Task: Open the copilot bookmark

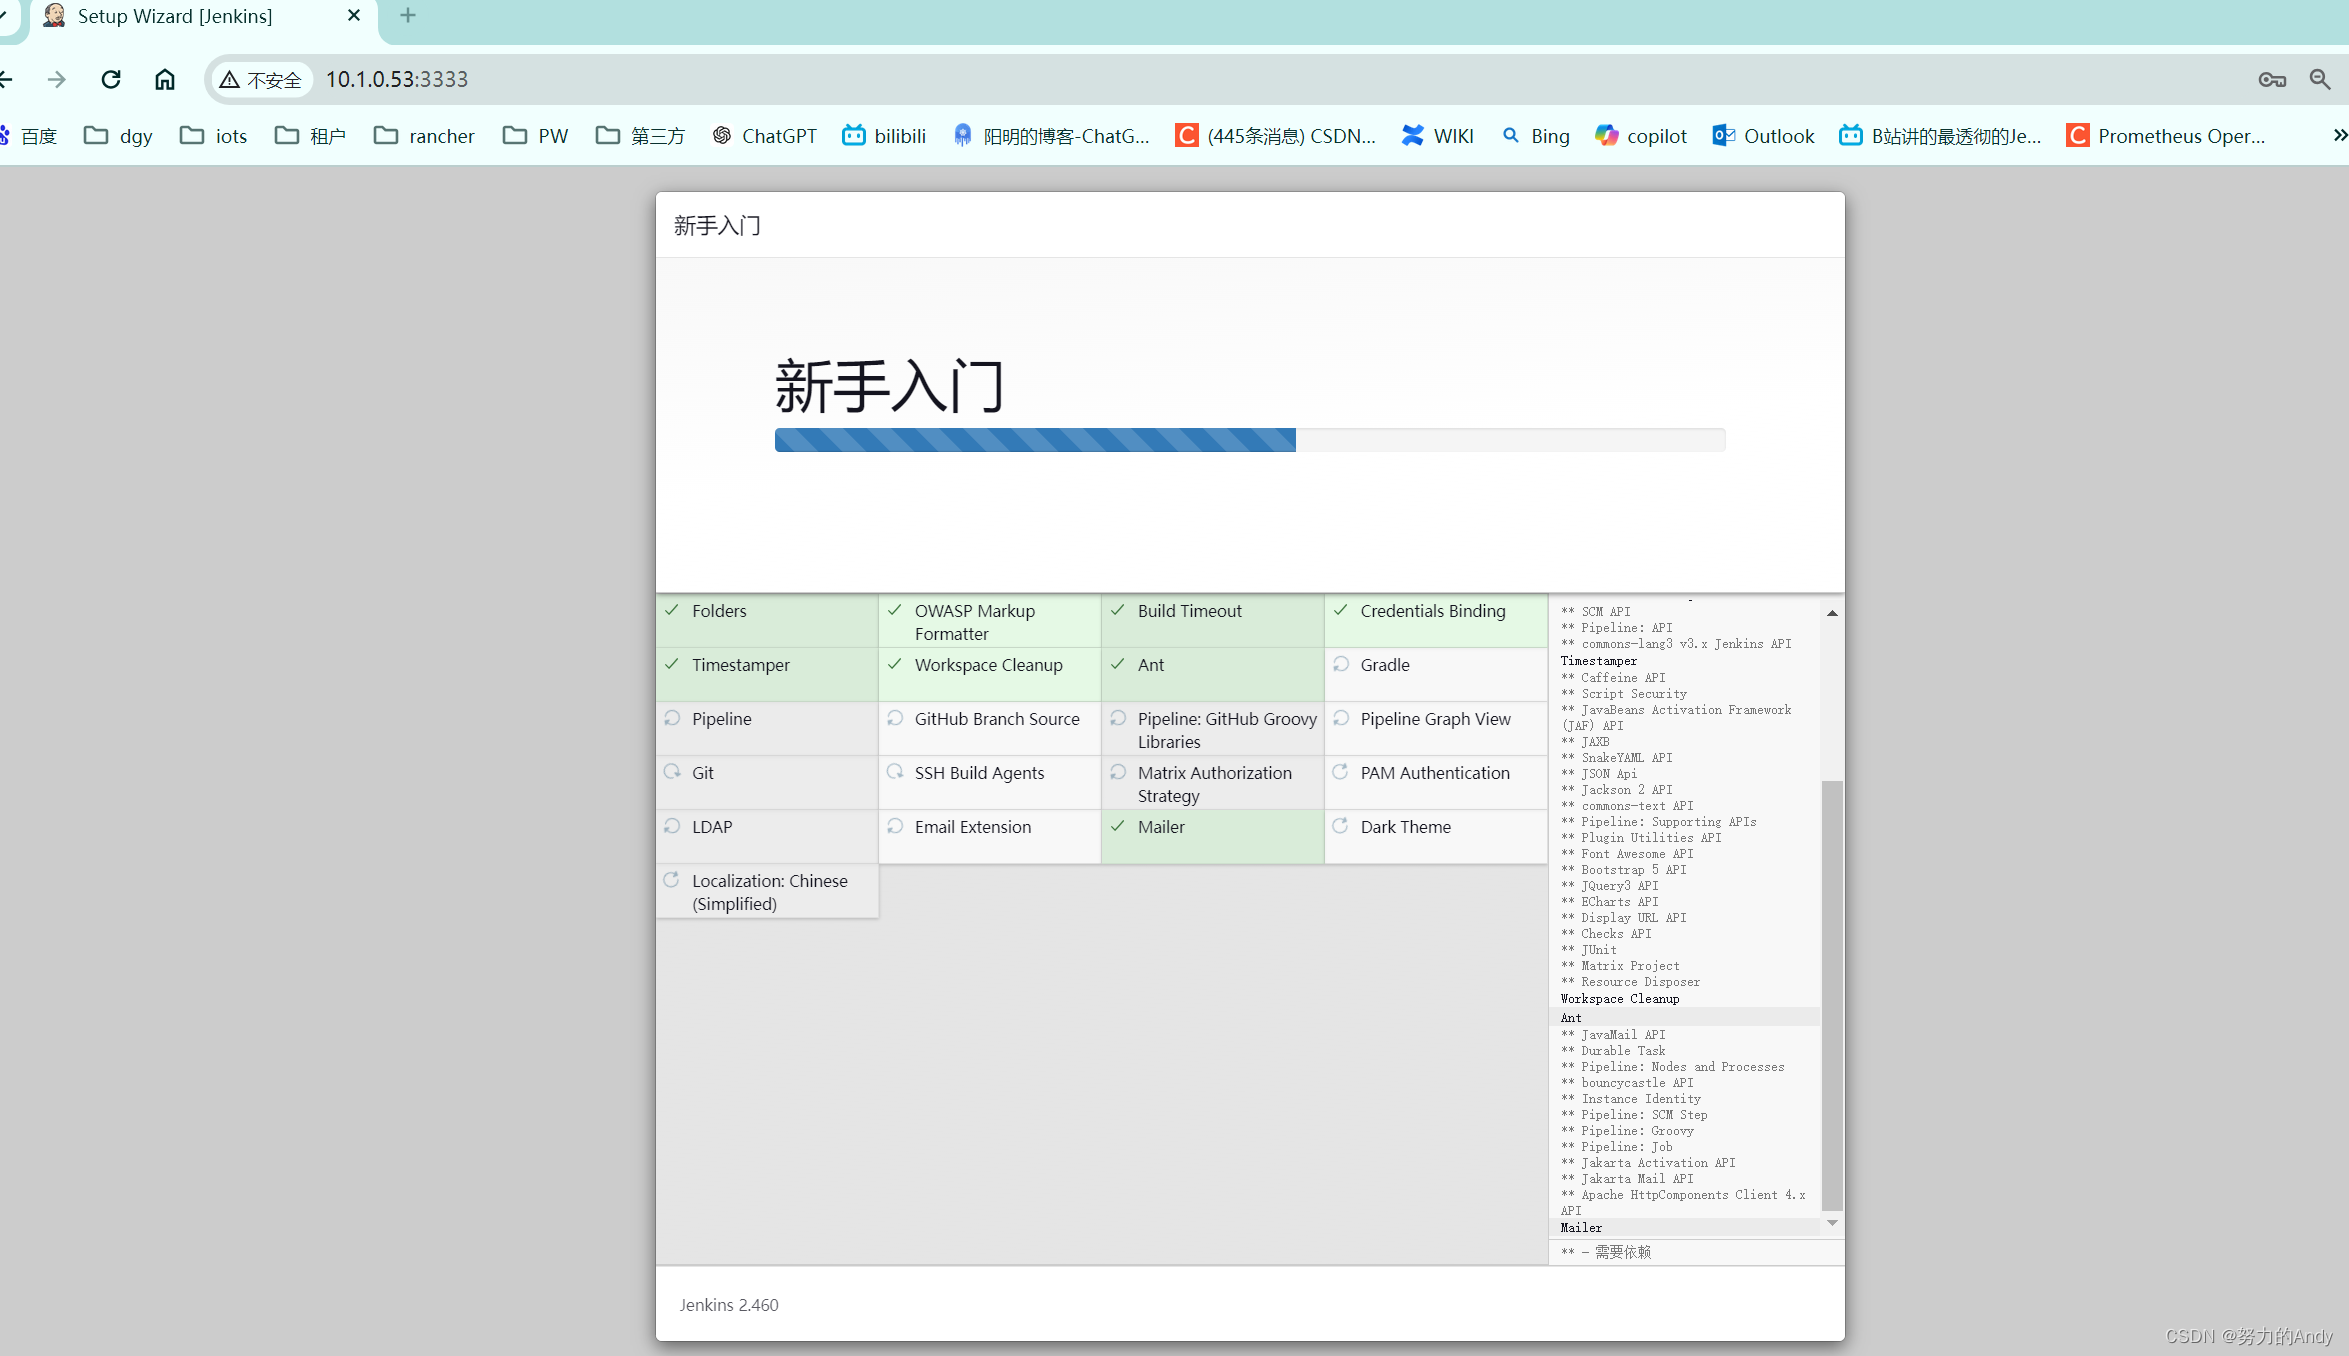Action: coord(1641,136)
